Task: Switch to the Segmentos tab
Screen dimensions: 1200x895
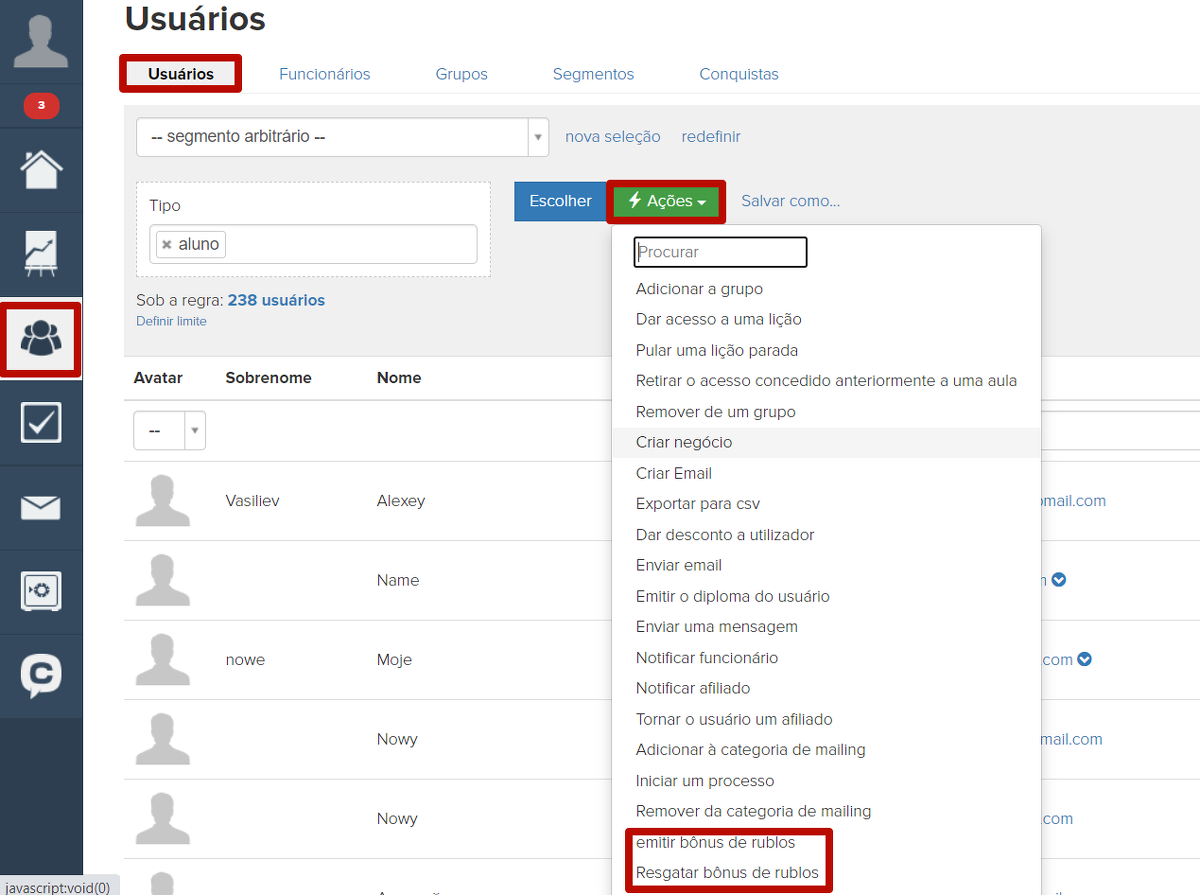Action: pos(593,74)
